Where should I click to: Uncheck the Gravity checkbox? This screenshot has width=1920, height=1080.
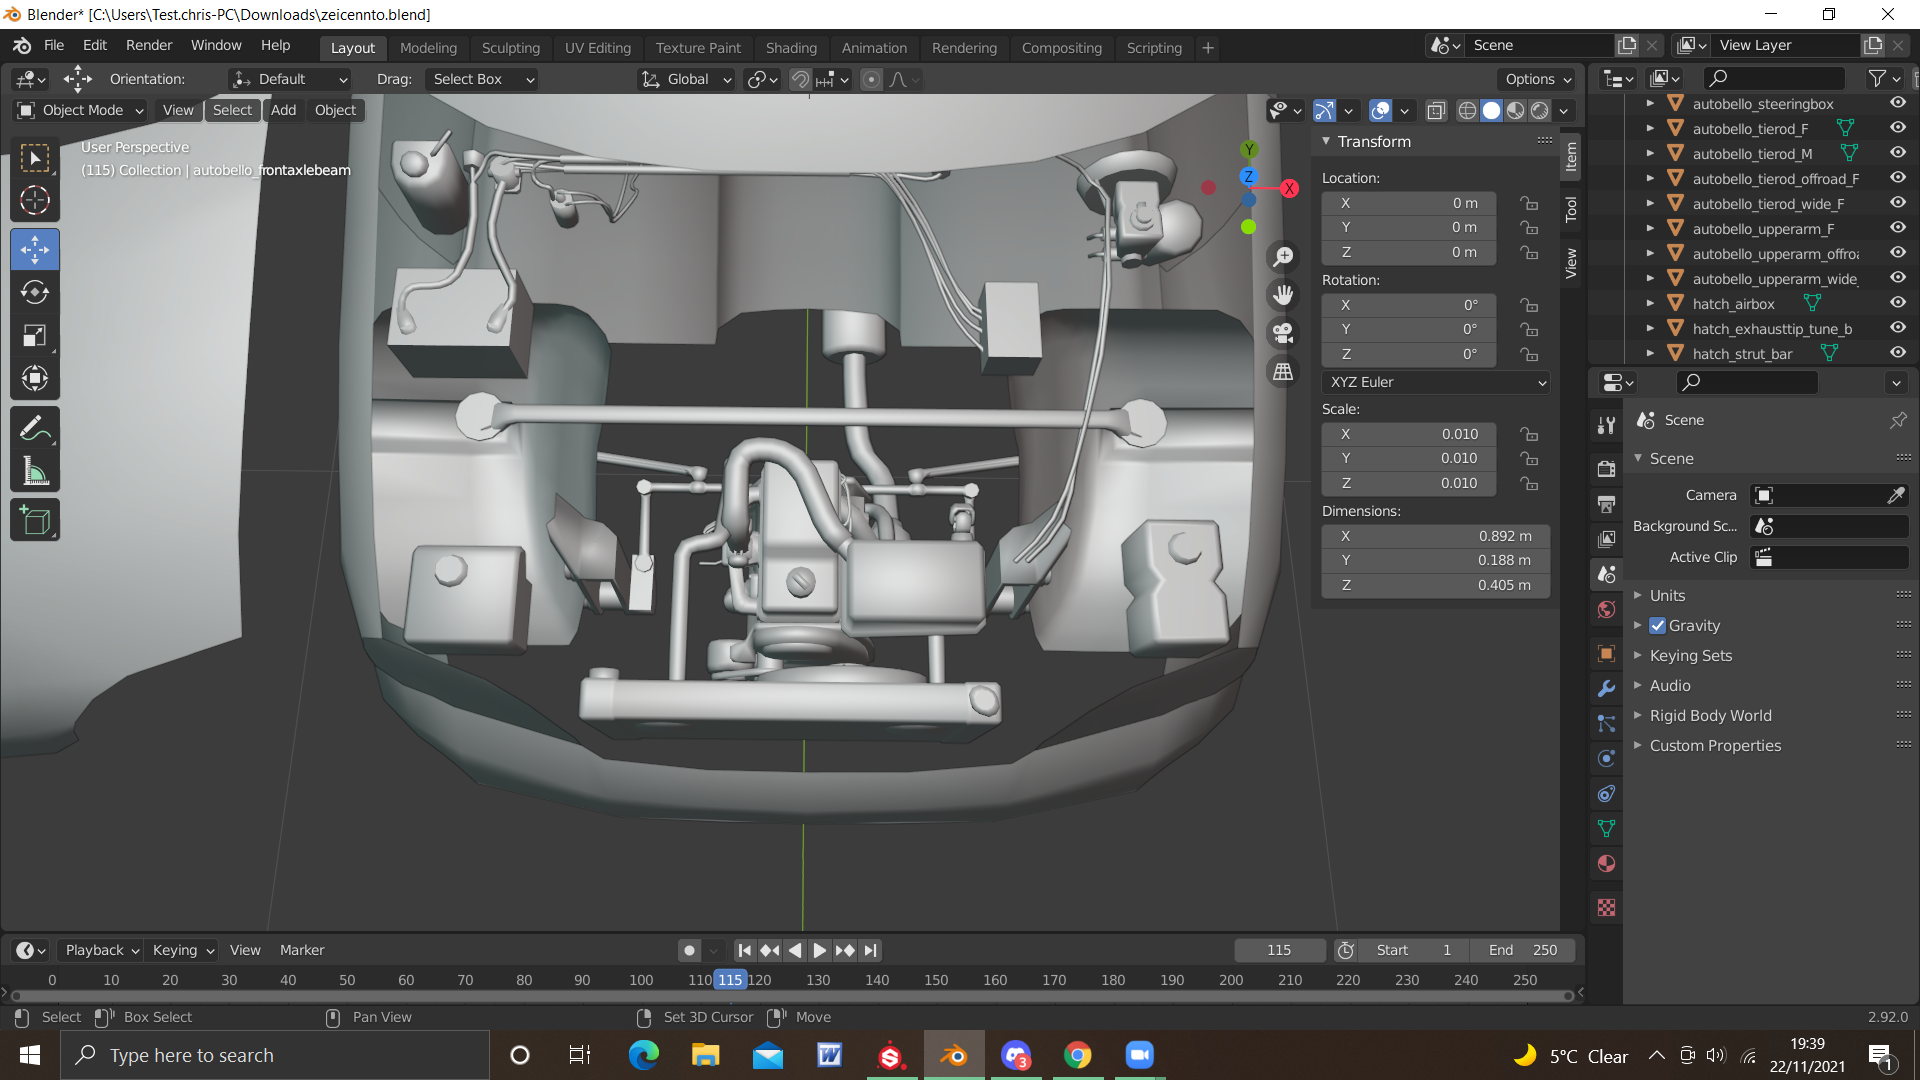1658,625
